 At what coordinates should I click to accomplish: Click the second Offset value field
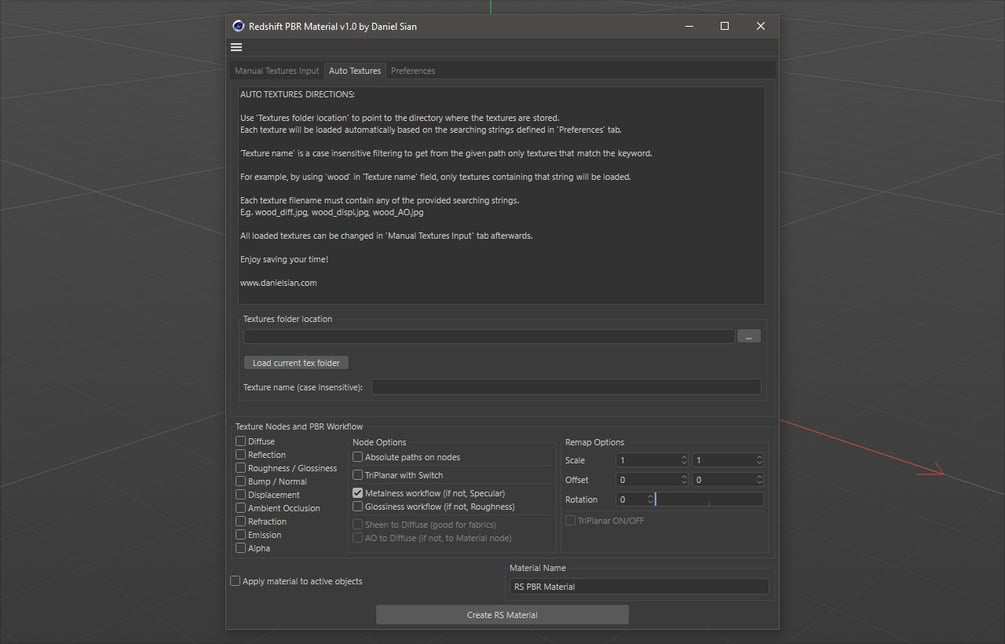(723, 480)
